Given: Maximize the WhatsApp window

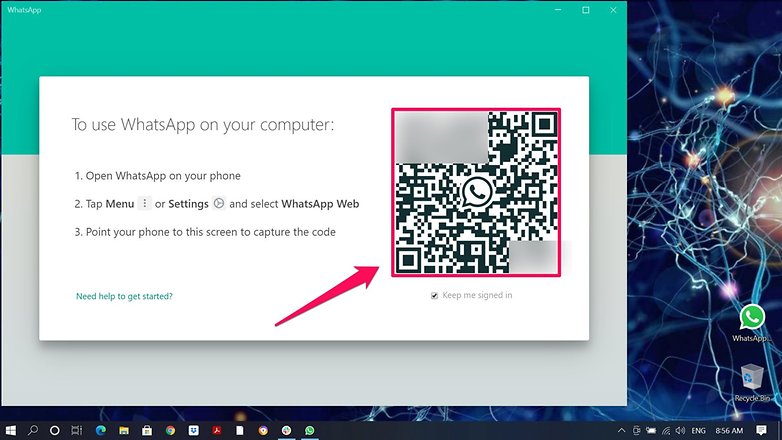Looking at the screenshot, I should (x=586, y=10).
